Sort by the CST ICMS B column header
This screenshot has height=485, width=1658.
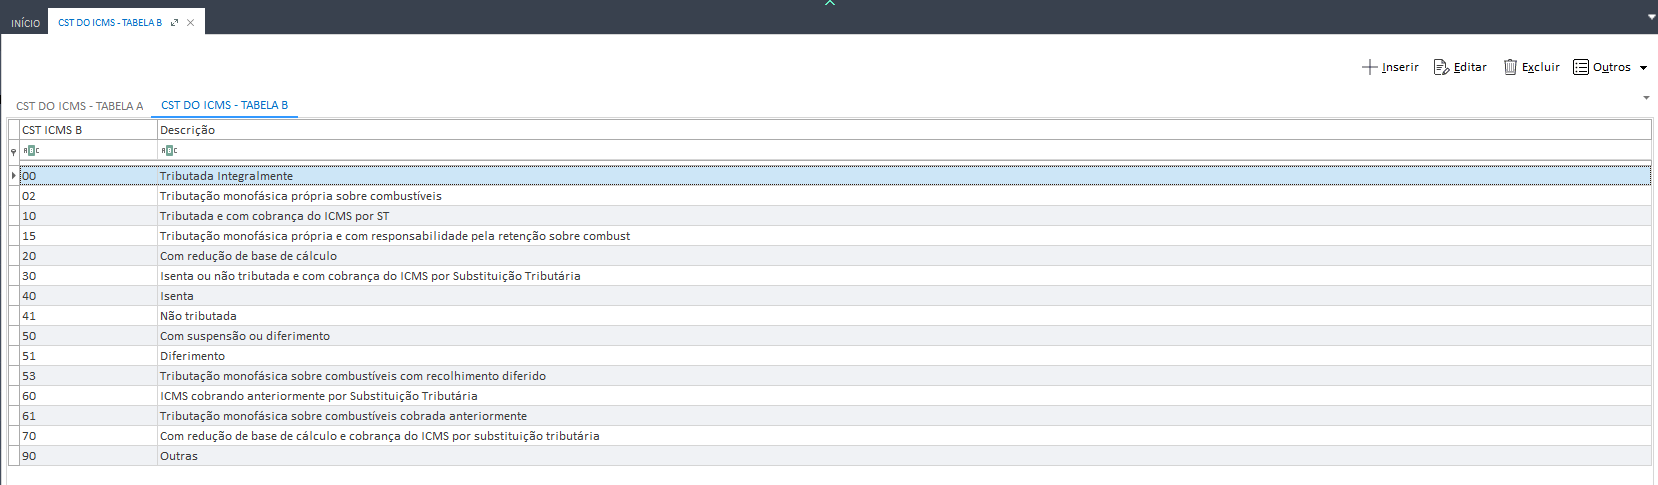click(88, 130)
